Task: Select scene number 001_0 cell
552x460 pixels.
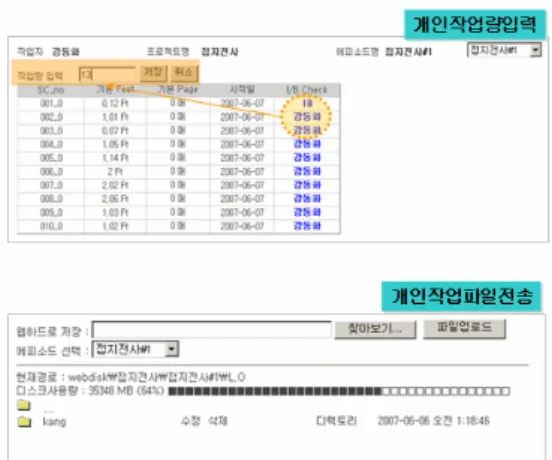Action: (51, 103)
